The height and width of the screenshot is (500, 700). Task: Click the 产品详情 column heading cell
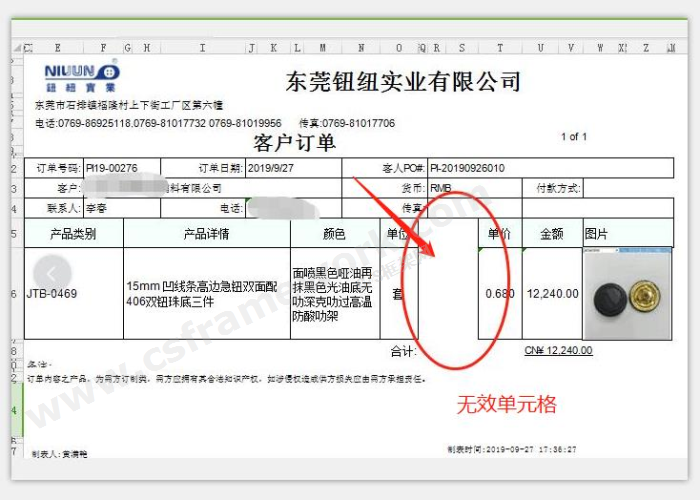click(206, 234)
